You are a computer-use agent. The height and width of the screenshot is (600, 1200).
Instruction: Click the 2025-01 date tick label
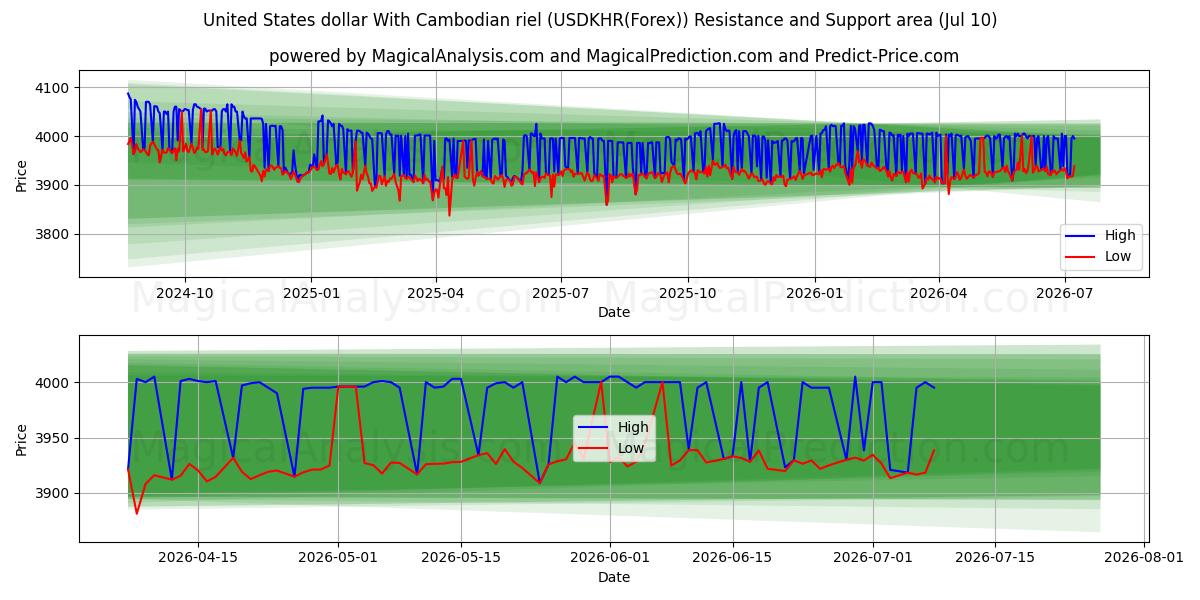click(x=311, y=293)
